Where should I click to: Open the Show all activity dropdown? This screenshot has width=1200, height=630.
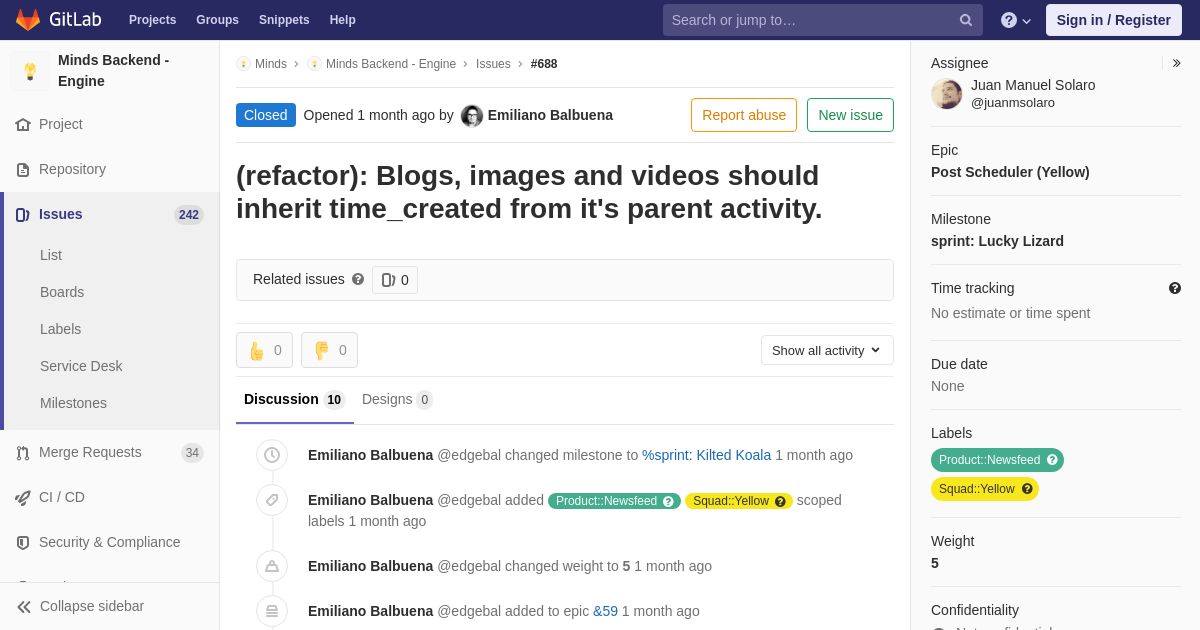[x=826, y=350]
